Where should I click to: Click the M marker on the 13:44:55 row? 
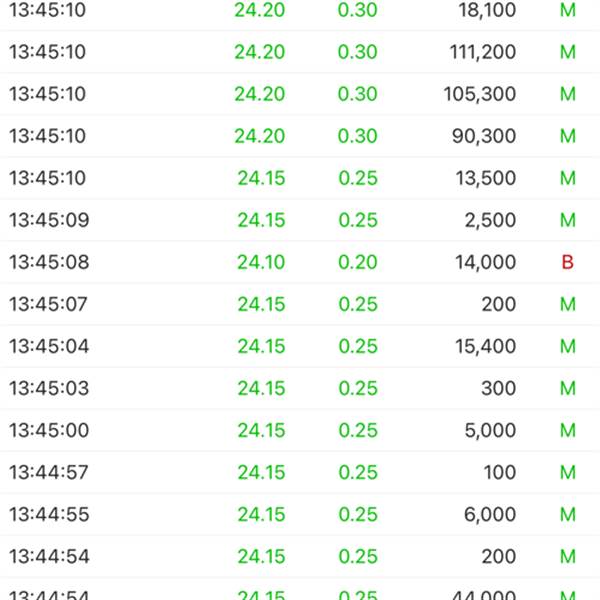coord(568,514)
